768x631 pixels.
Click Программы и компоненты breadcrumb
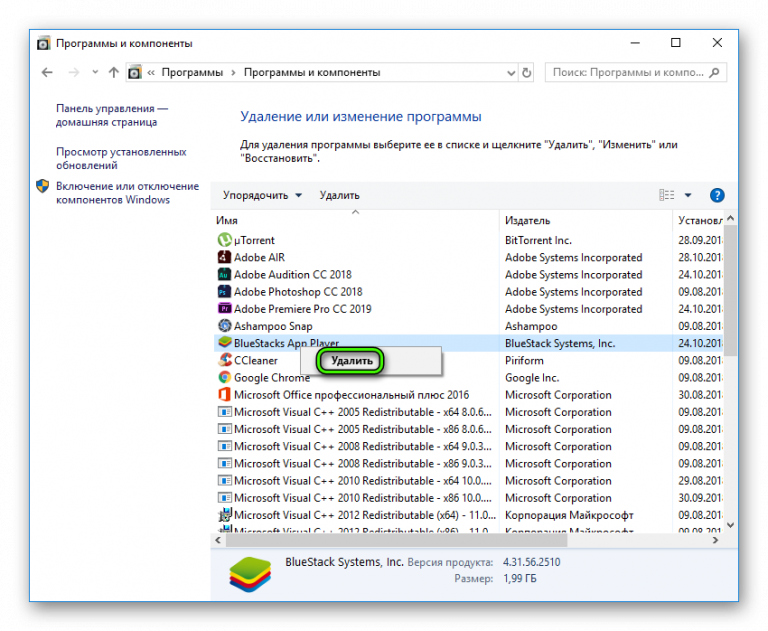click(x=312, y=73)
